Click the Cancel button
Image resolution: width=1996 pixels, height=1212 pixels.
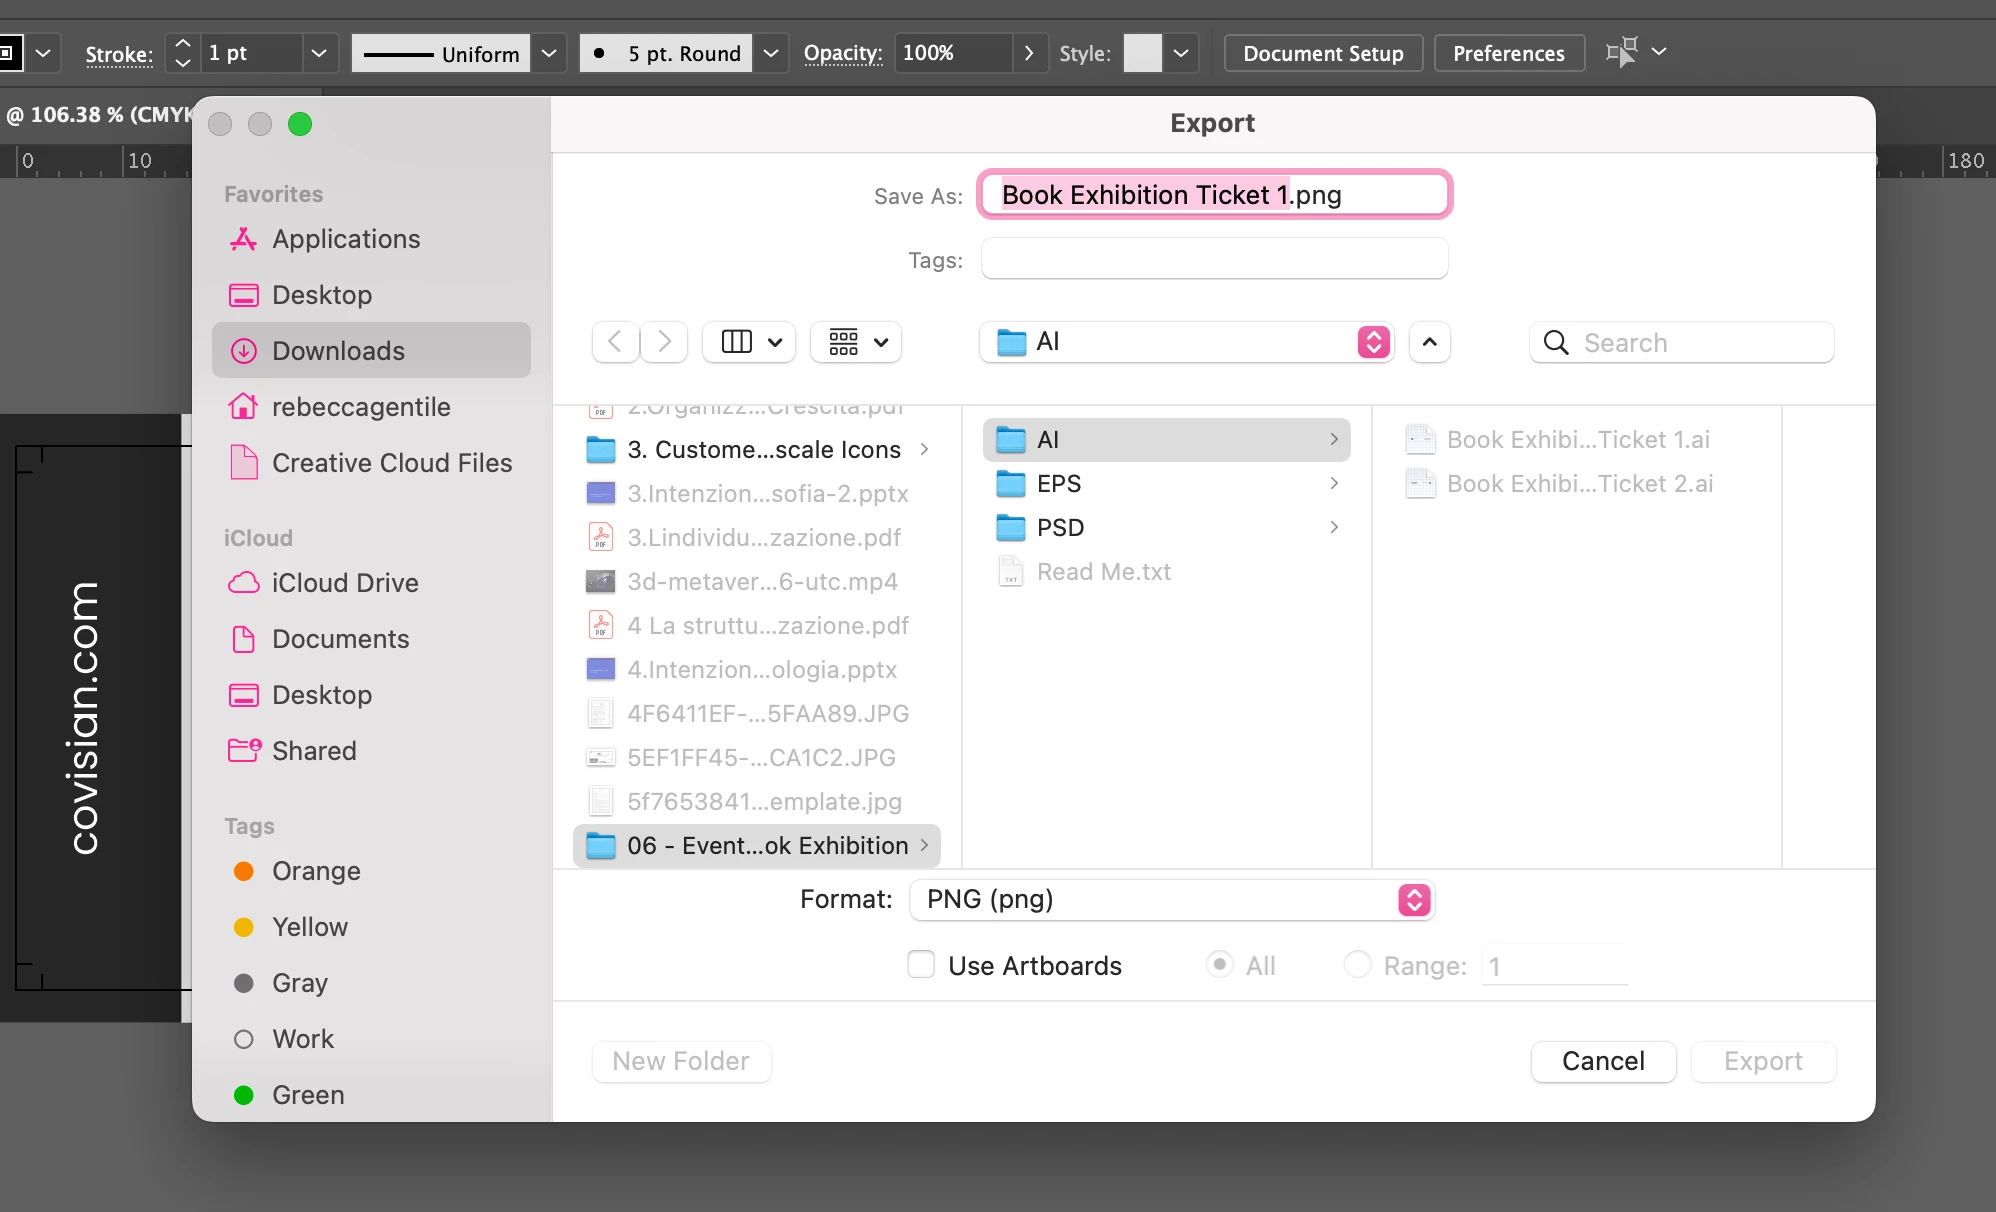(1603, 1061)
